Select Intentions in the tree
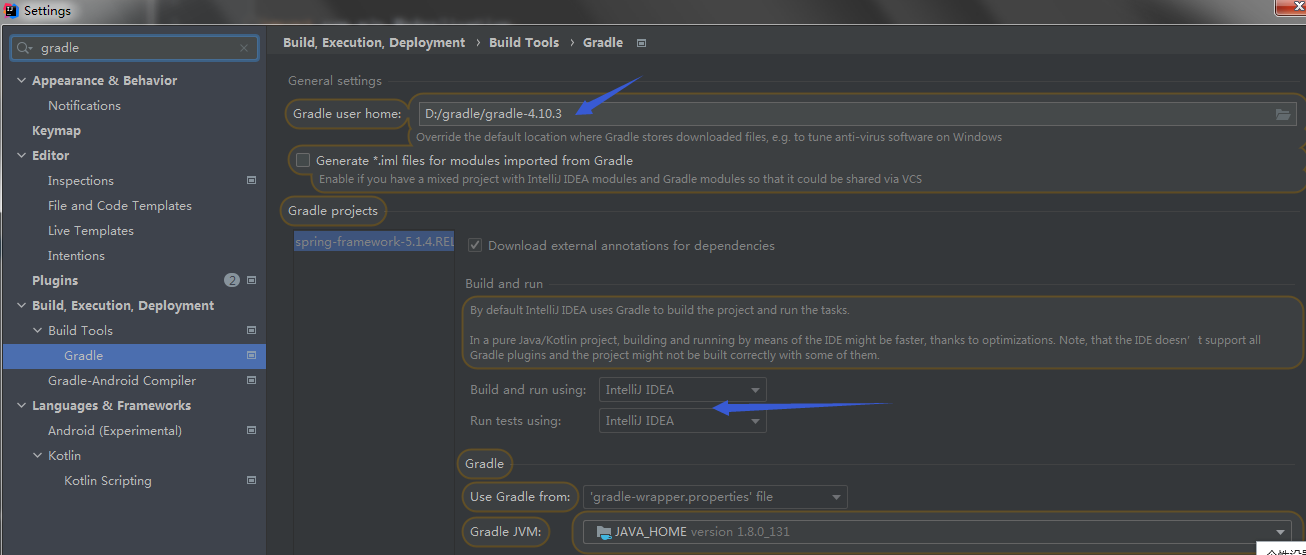Viewport: 1306px width, 555px height. pyautogui.click(x=76, y=255)
